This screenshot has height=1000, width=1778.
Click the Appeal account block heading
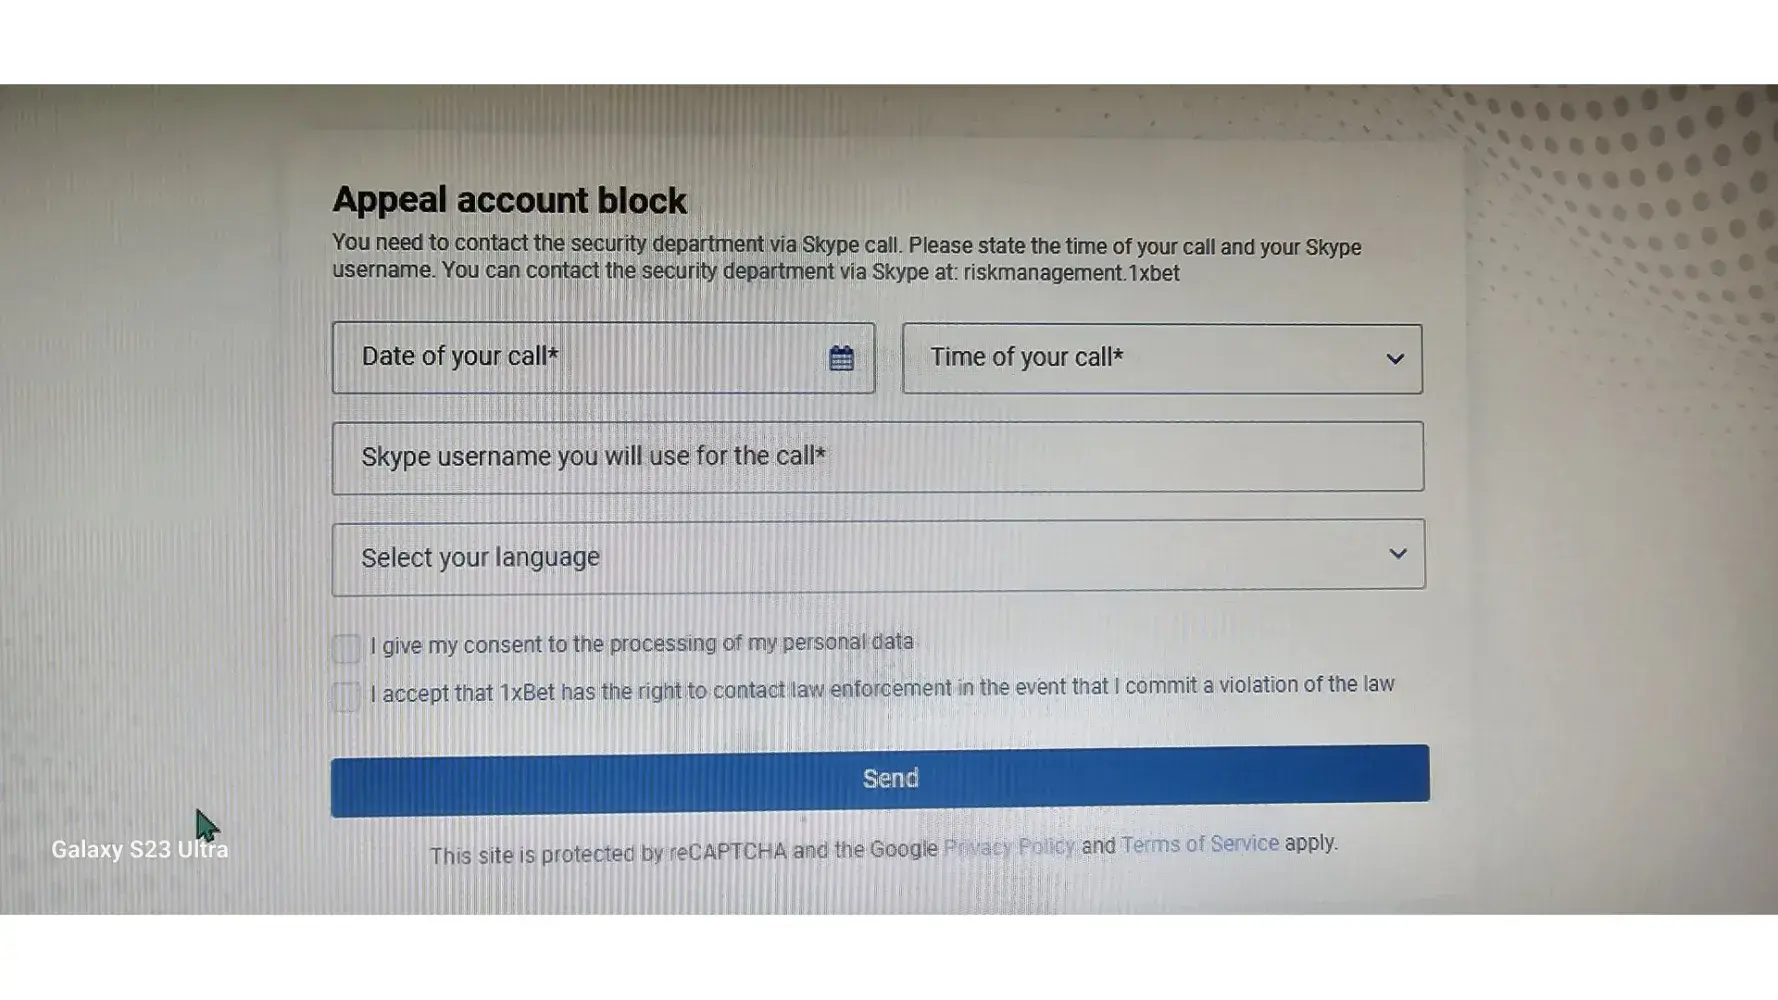point(509,200)
